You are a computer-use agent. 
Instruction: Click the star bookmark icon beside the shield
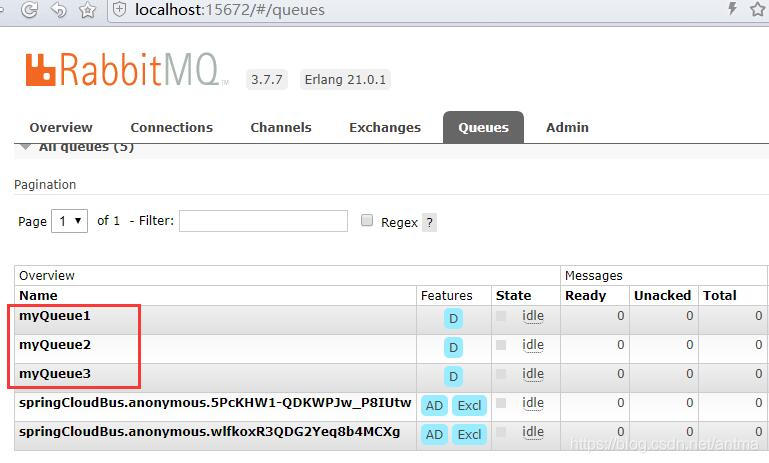88,10
